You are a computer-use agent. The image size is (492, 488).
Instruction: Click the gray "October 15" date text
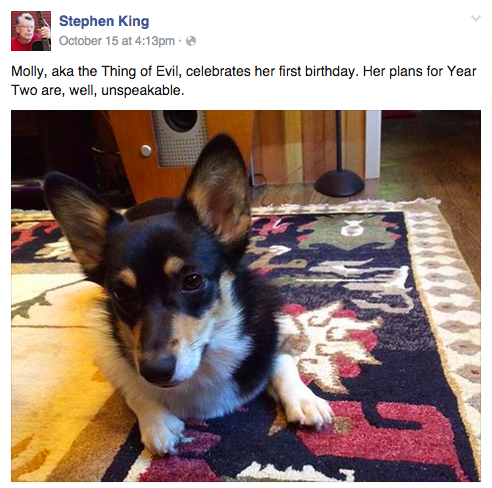pyautogui.click(x=89, y=41)
